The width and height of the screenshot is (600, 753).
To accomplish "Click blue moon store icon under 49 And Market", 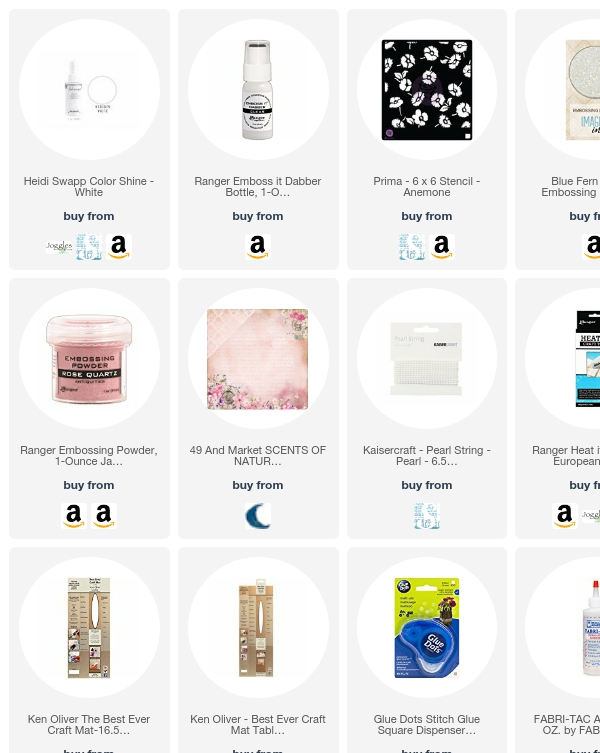I will [258, 516].
